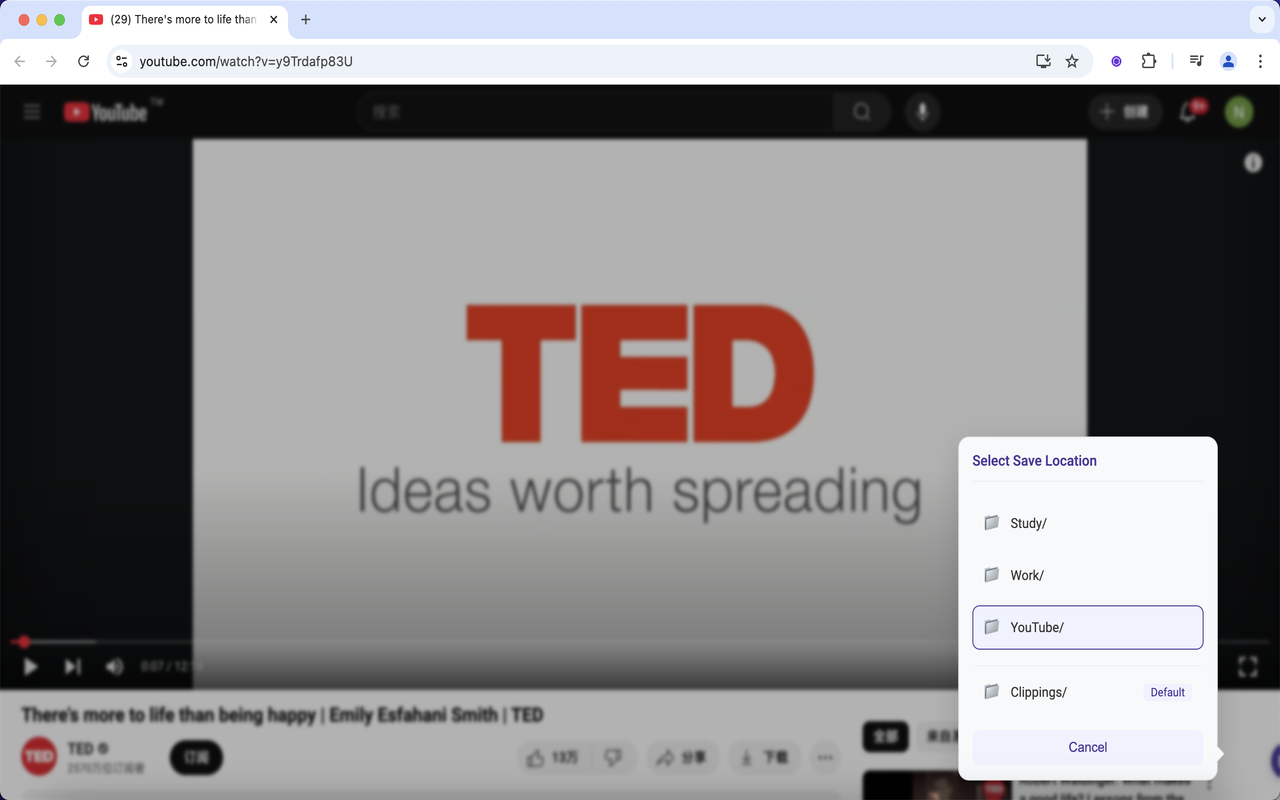Focus the address bar showing the youtube.com URL
This screenshot has height=800, width=1280.
(580, 61)
